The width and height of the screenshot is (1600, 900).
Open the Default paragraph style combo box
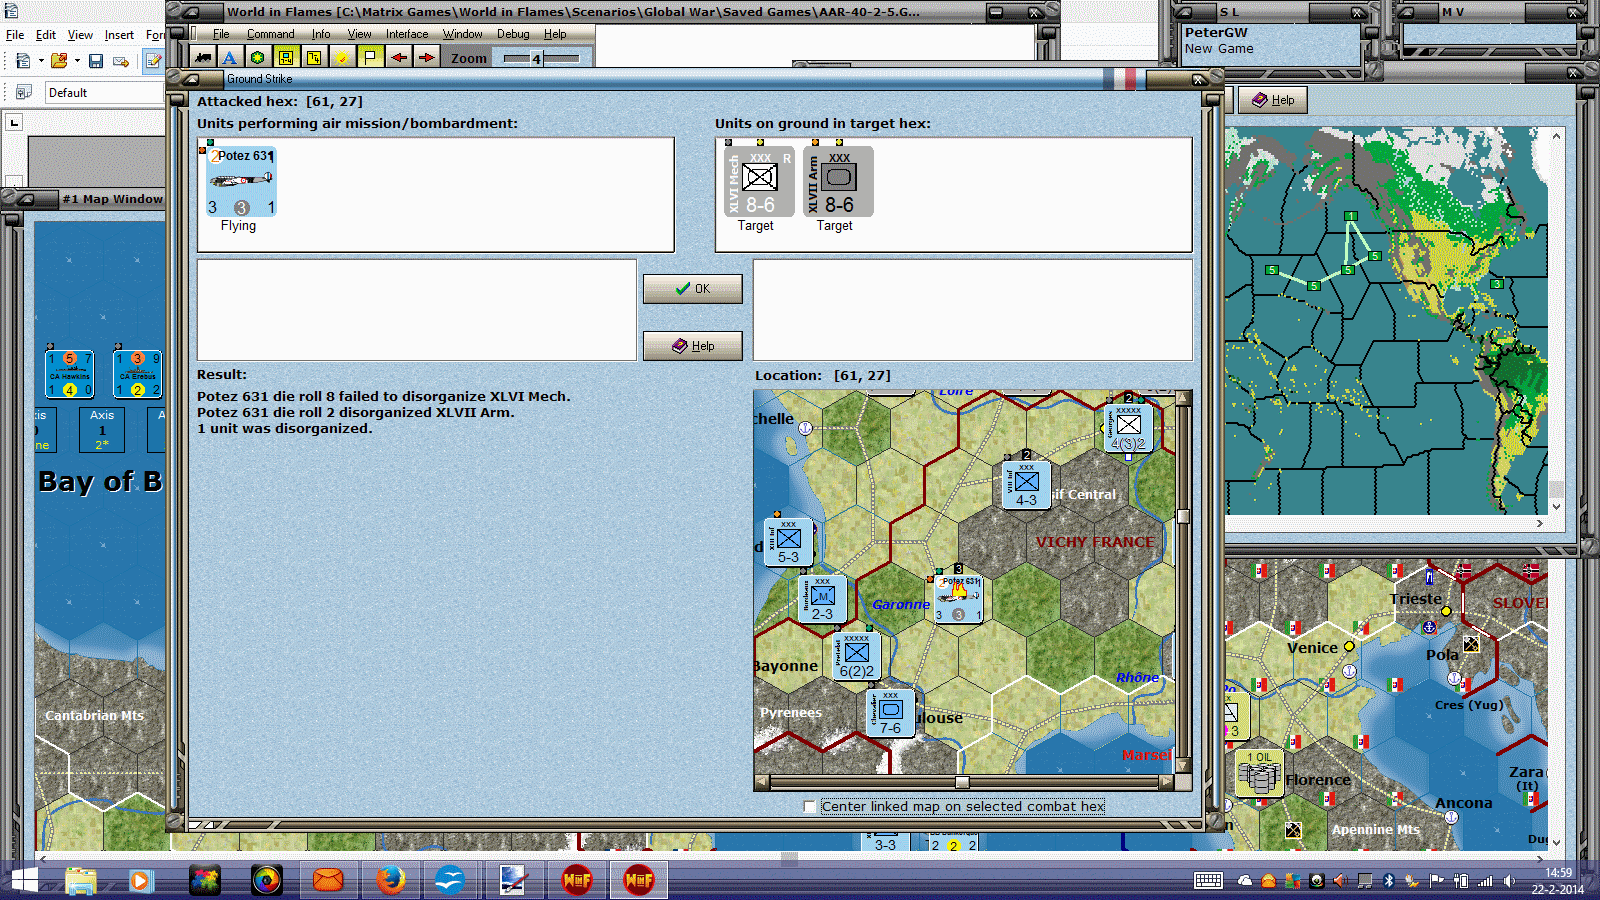click(104, 93)
